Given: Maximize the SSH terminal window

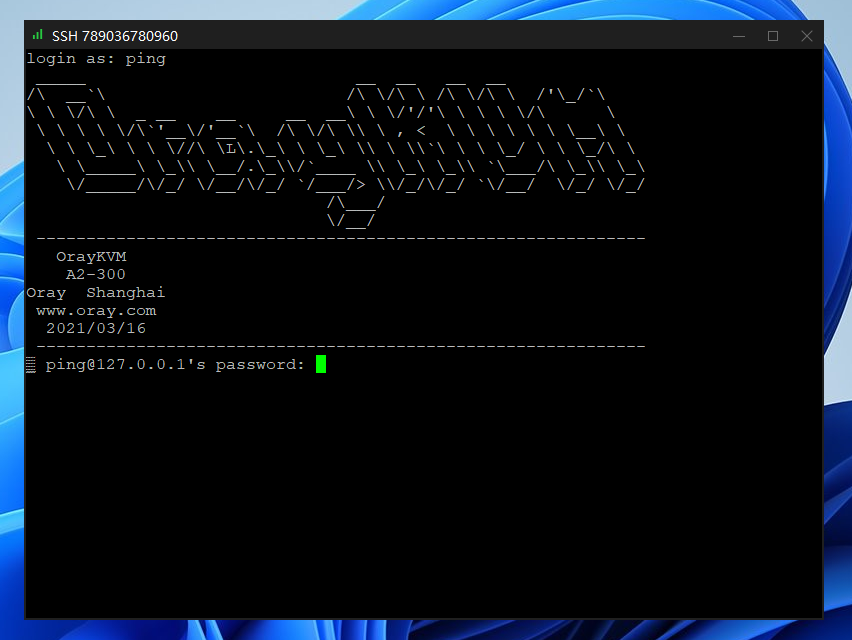Looking at the screenshot, I should [x=773, y=36].
